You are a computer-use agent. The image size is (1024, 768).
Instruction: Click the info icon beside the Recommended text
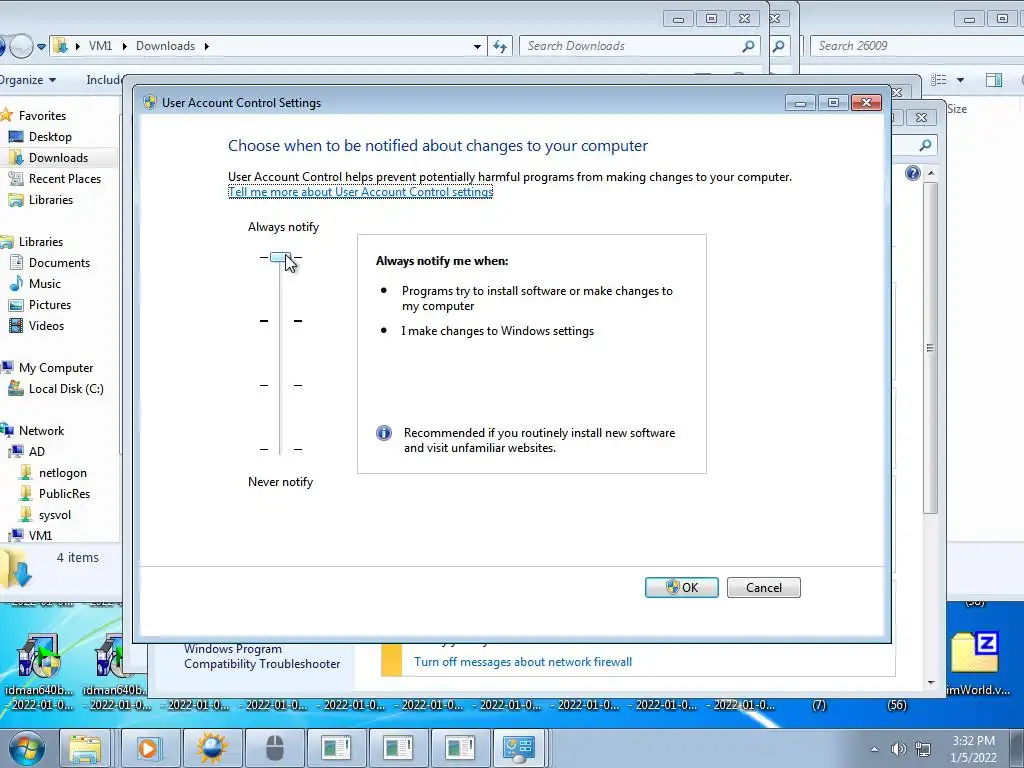point(384,433)
